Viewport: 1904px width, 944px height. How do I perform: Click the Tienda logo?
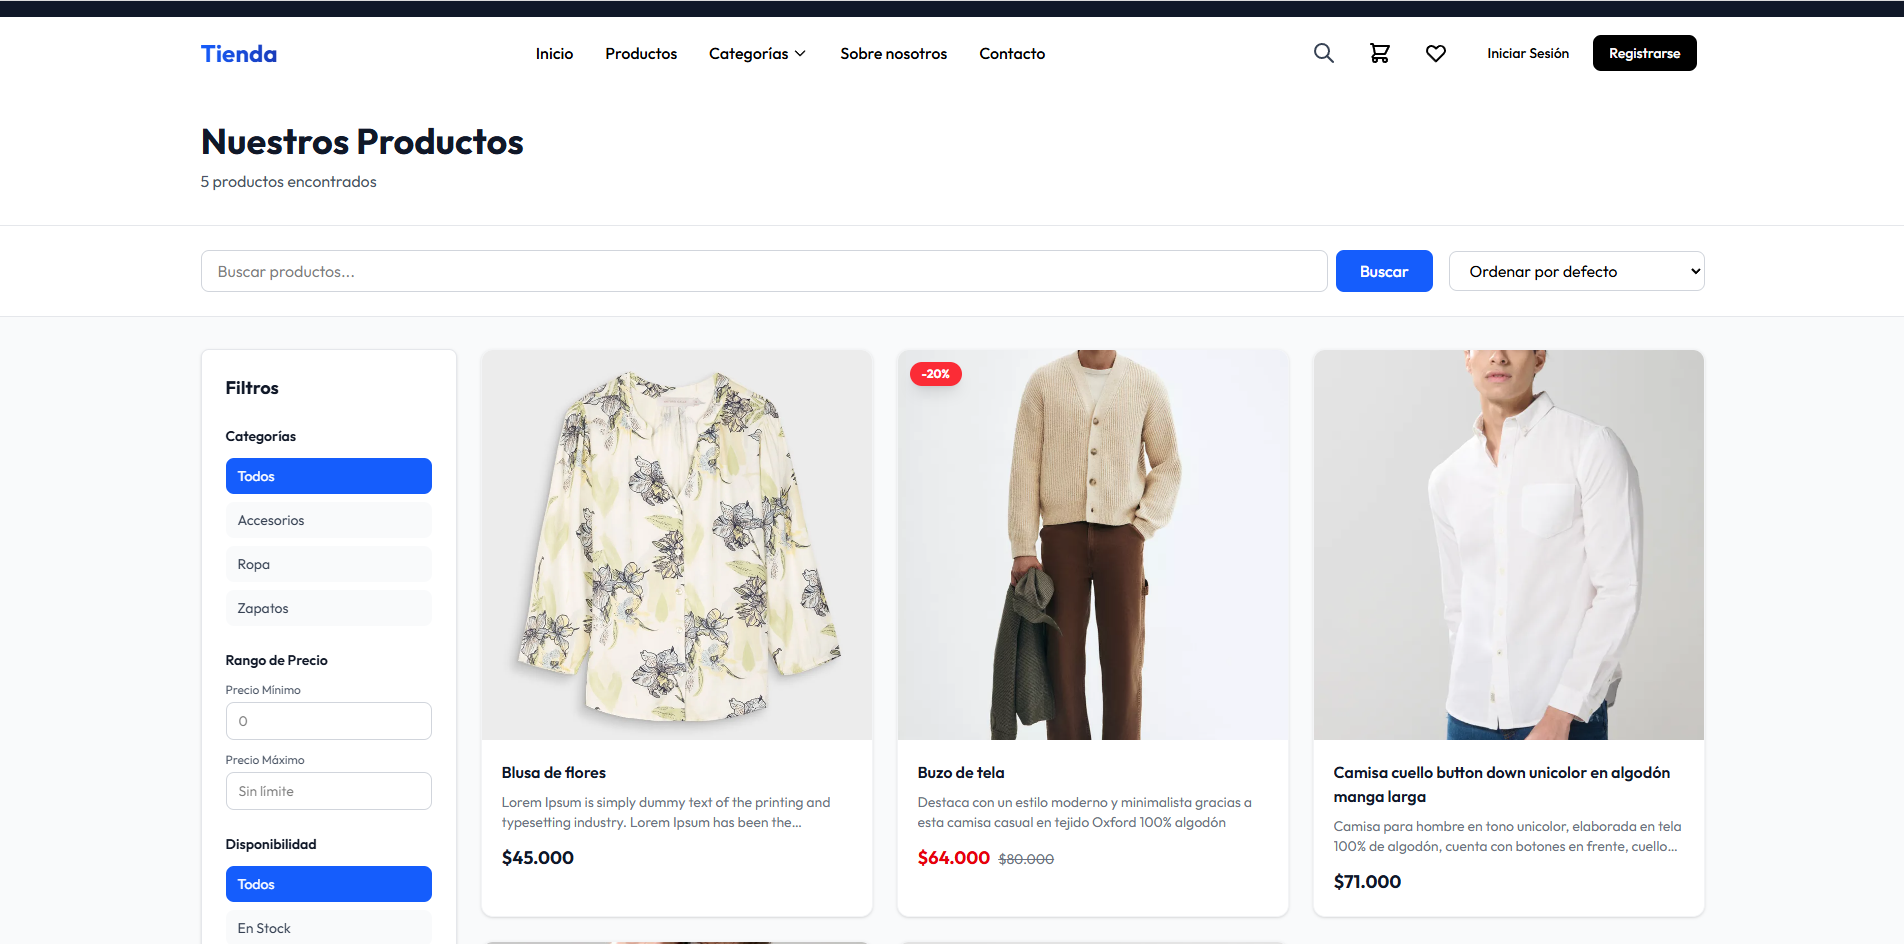click(239, 54)
